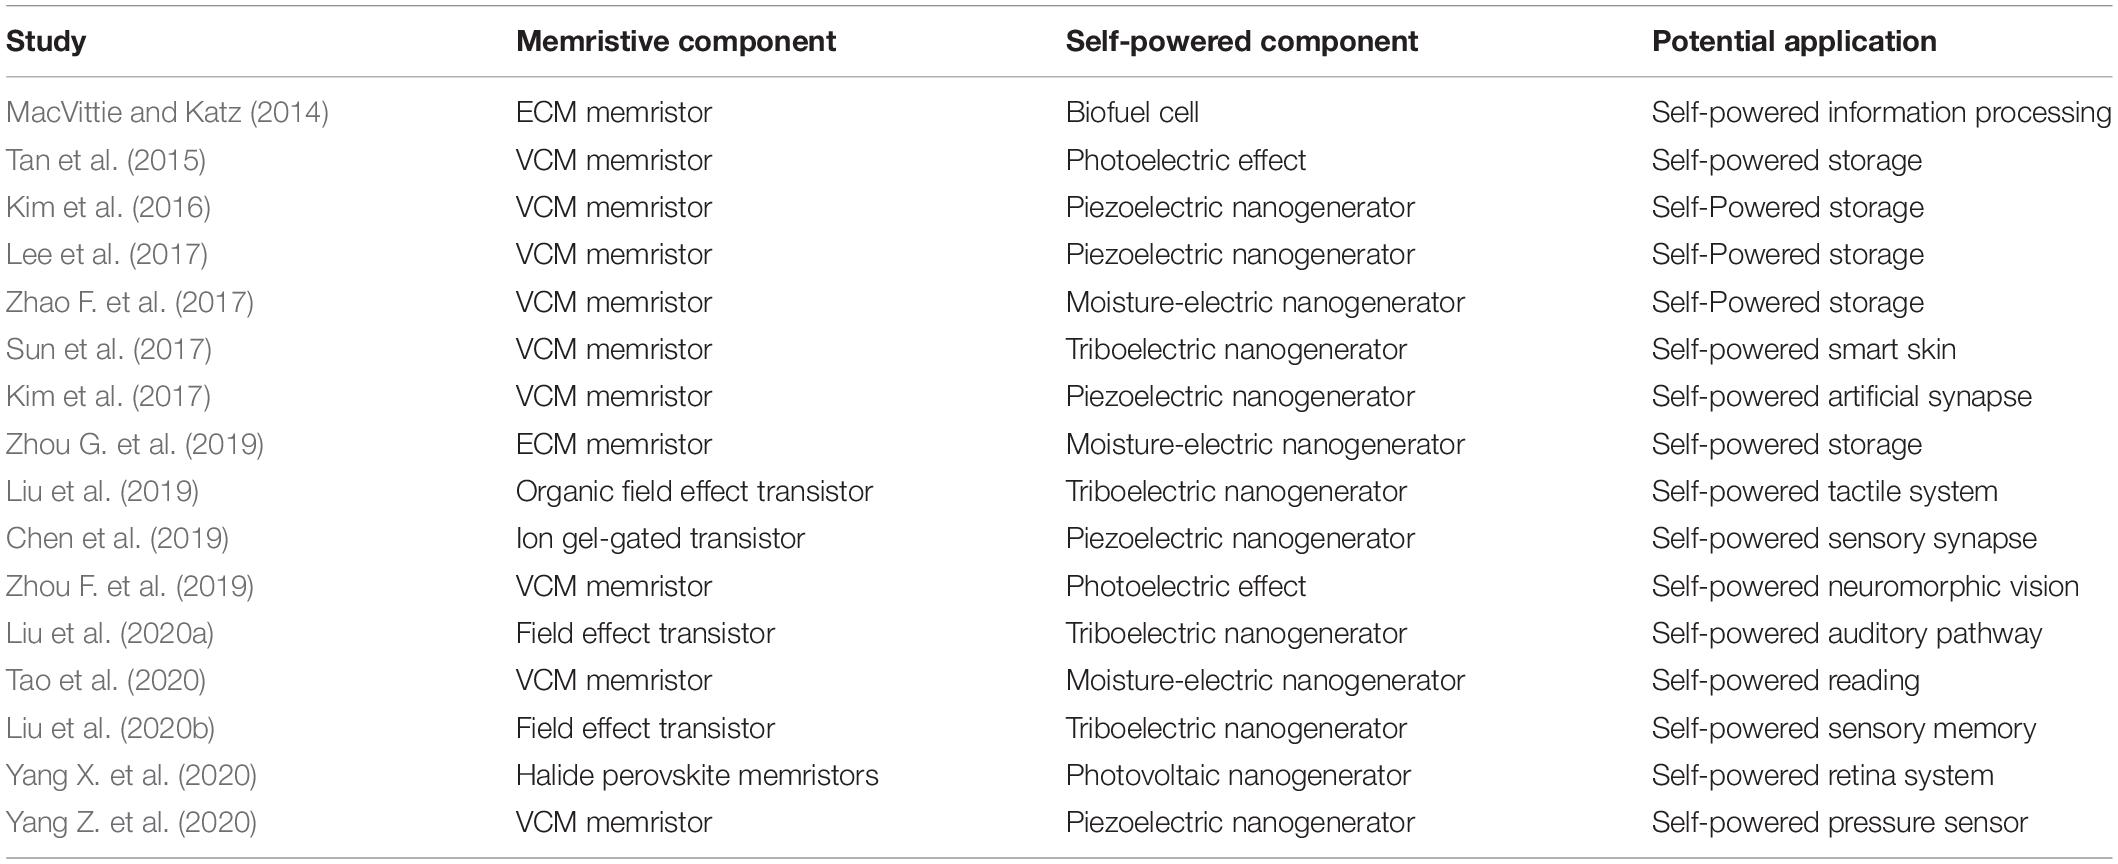Open the Lee et al. (2017) citation
The image size is (2118, 864).
[107, 254]
